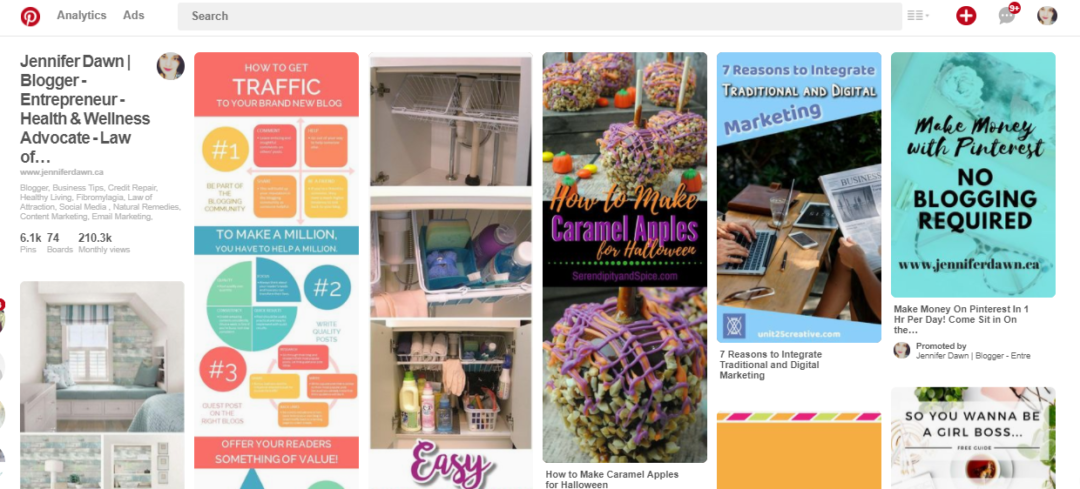The image size is (1080, 489).
Task: Click Promoted by Jennifer Dawn link
Action: [x=973, y=351]
